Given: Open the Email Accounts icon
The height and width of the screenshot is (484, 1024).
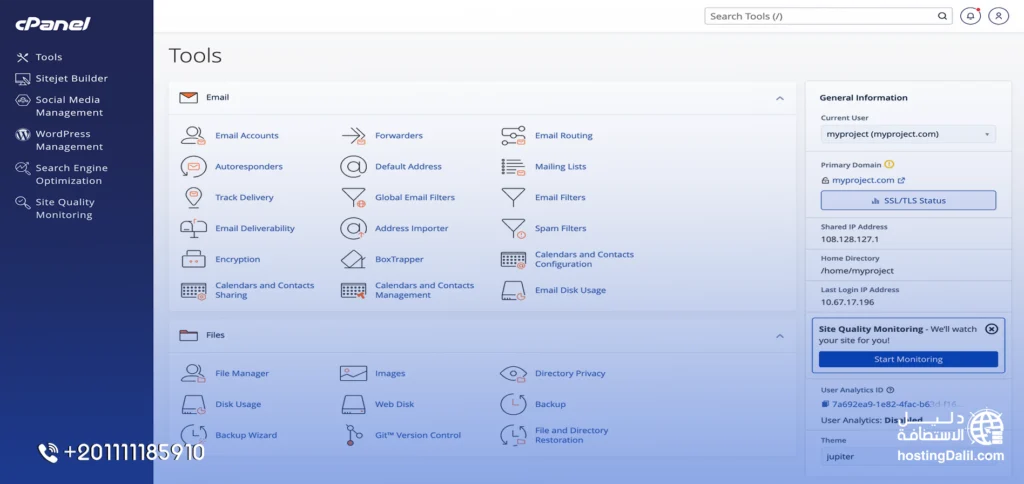Looking at the screenshot, I should (193, 136).
